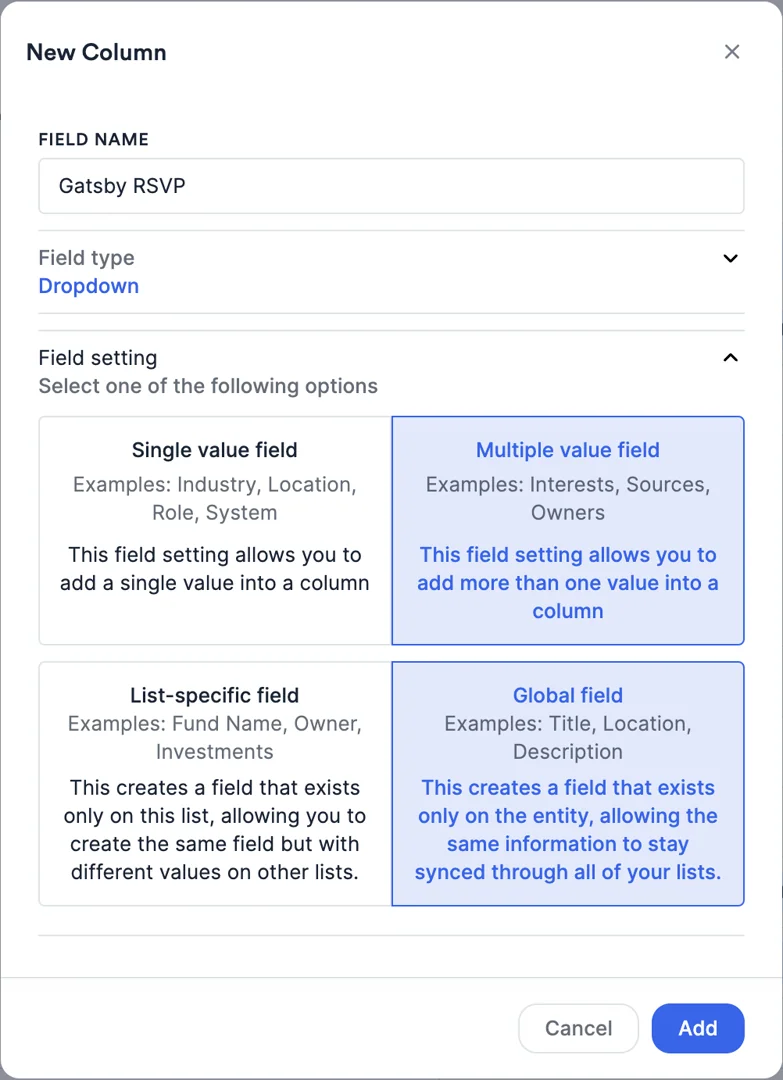783x1080 pixels.
Task: Click inside the Field Name input
Action: (x=390, y=186)
